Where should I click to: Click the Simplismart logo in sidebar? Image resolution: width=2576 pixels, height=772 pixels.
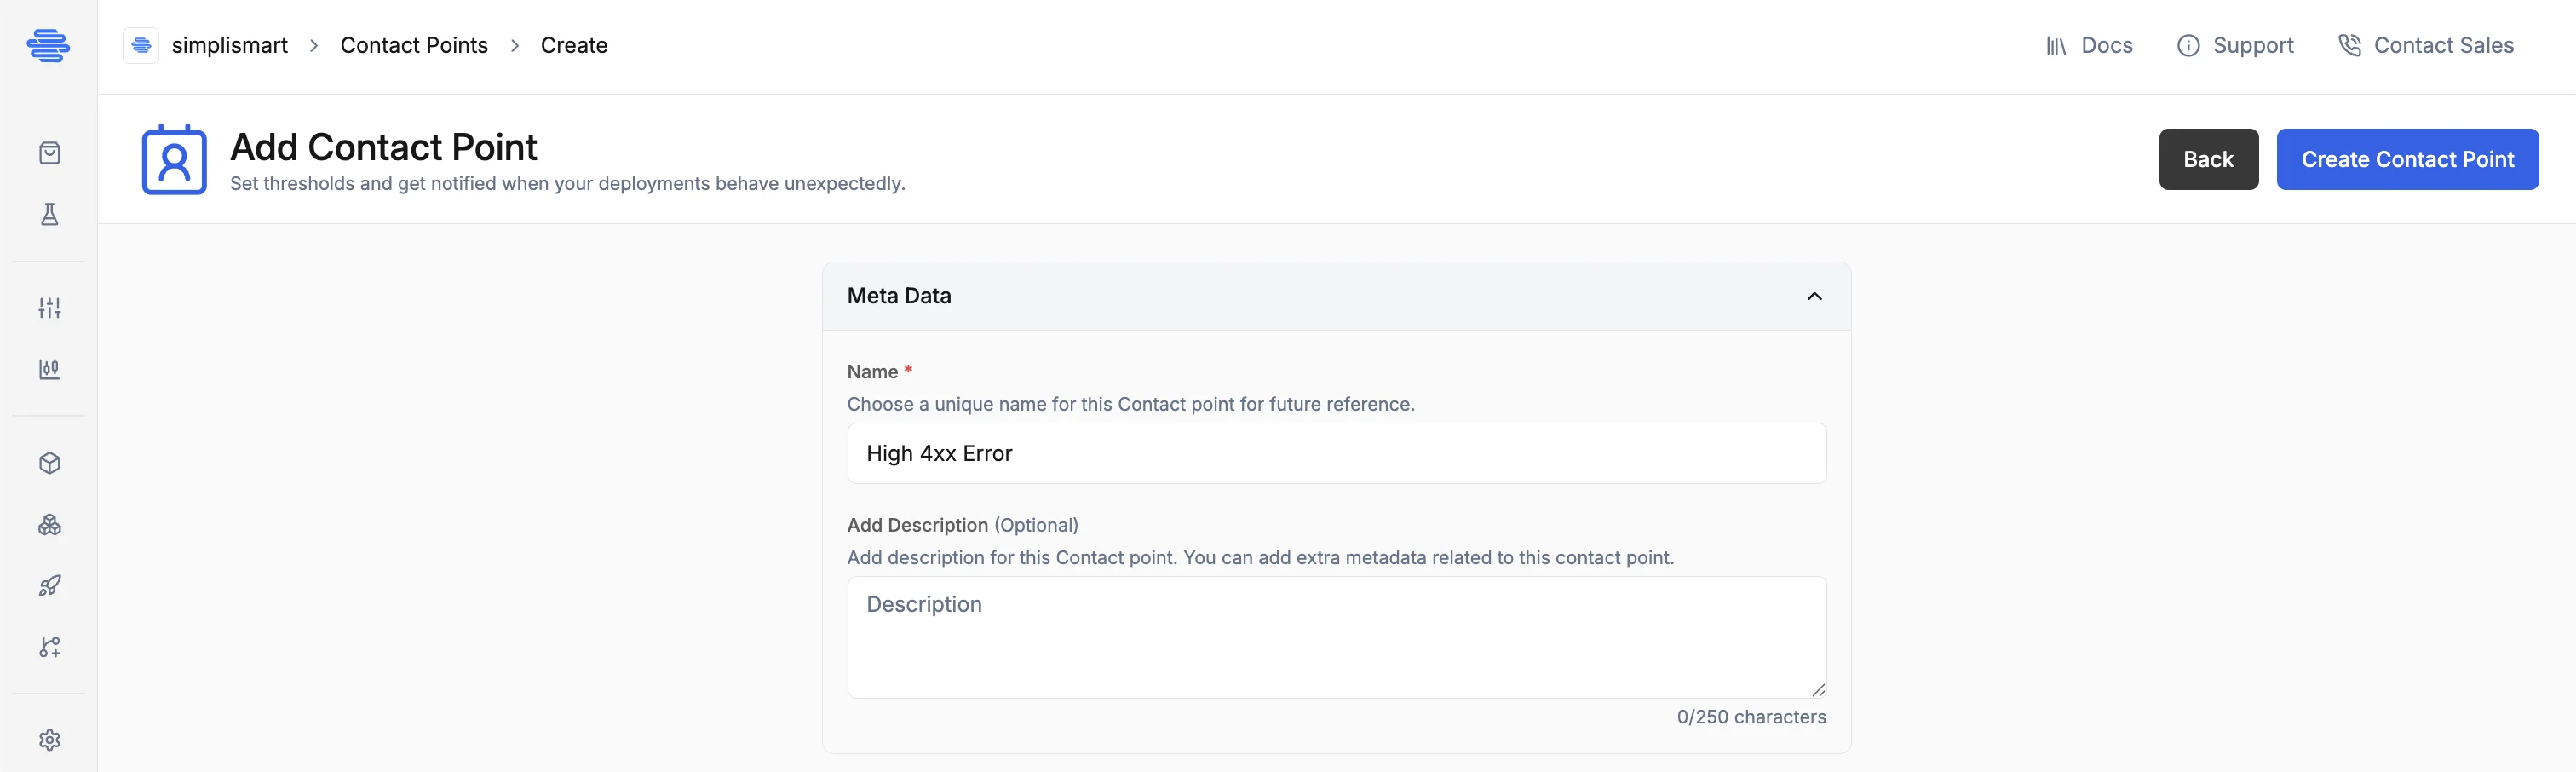click(x=48, y=46)
